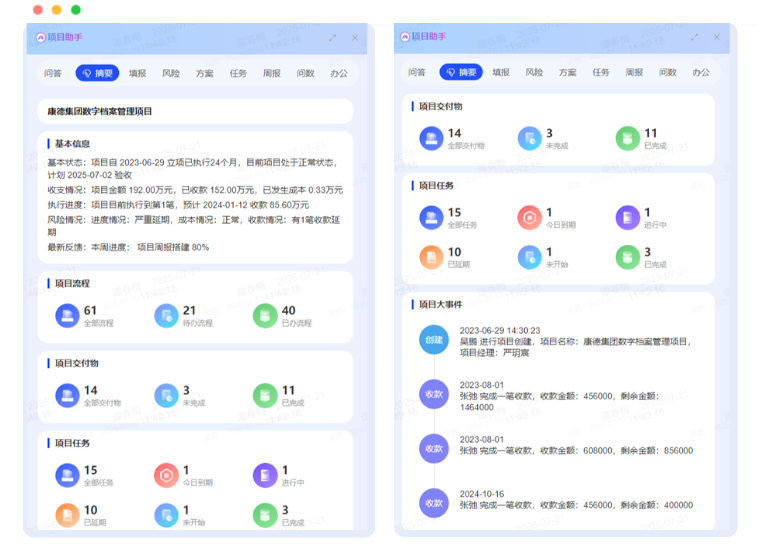Open 今日到期 red icon in left panel
Viewport: 758px width, 545px height.
pyautogui.click(x=166, y=476)
